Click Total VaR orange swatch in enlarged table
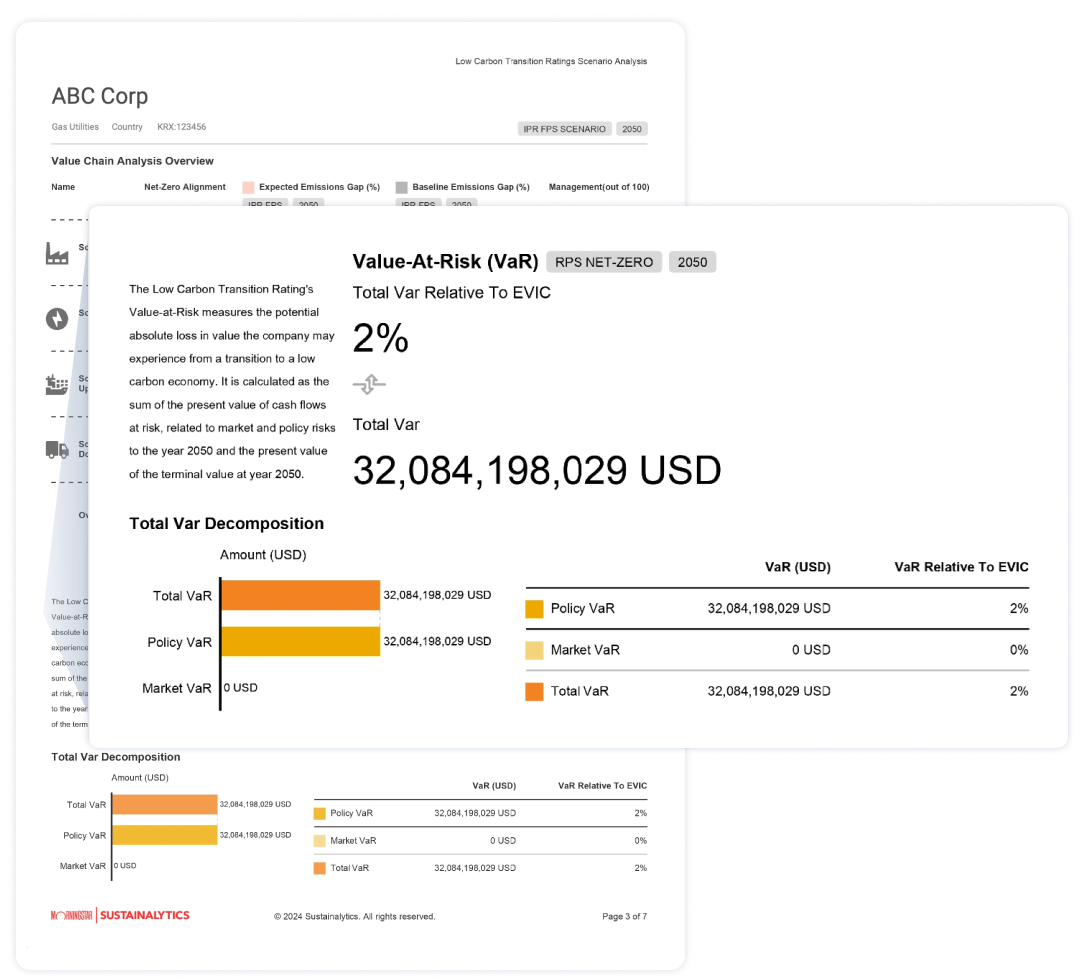This screenshot has width=1080, height=980. coord(535,691)
